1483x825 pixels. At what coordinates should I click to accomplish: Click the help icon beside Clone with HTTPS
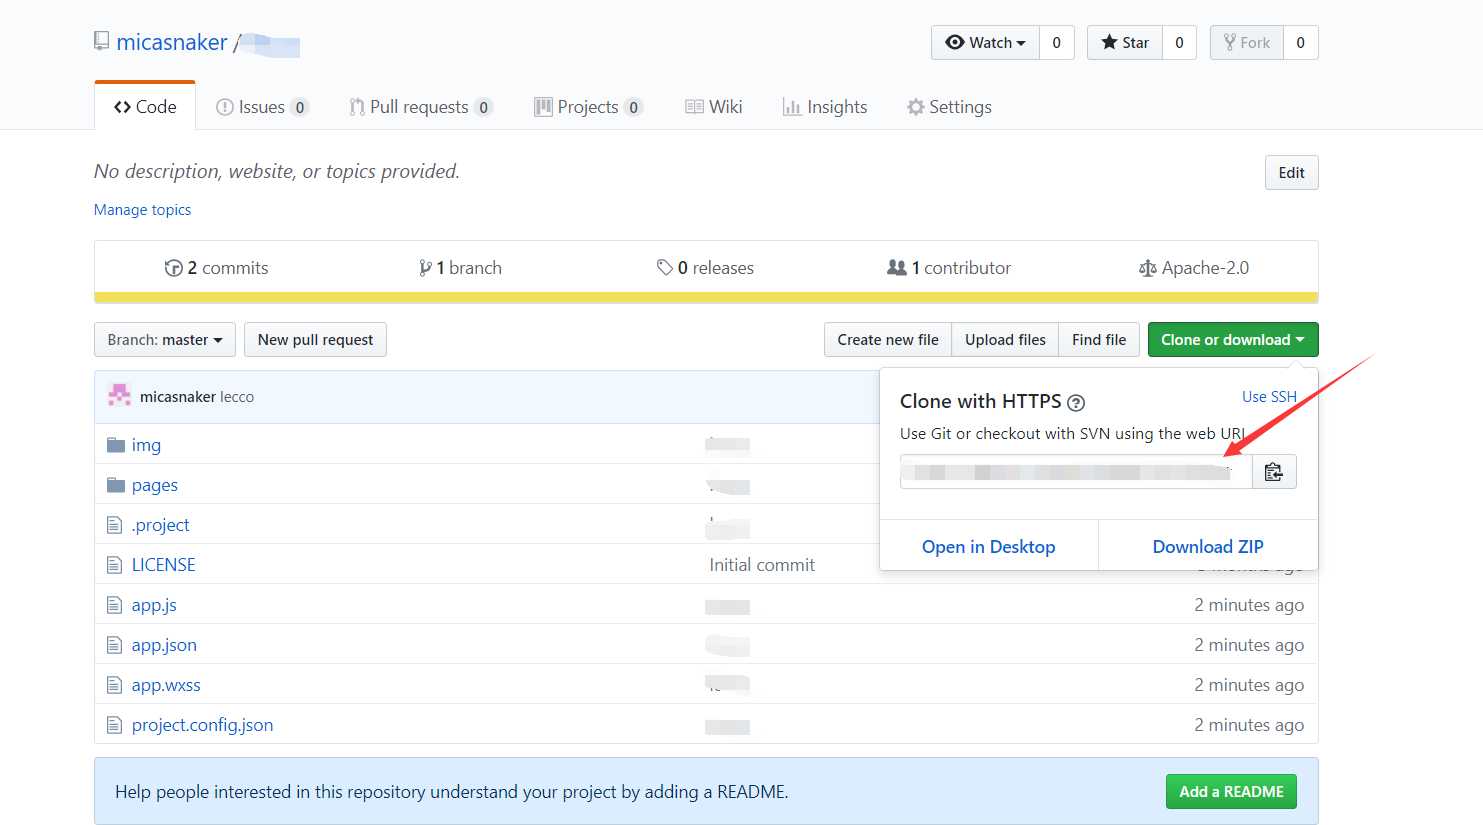coord(1076,403)
